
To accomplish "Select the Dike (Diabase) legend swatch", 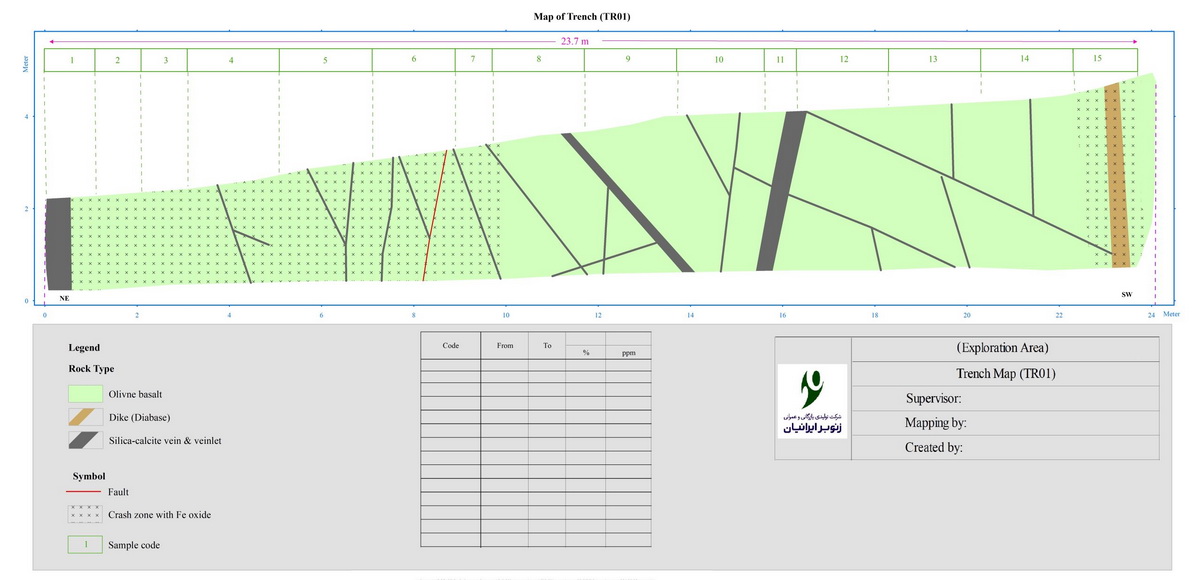I will click(x=84, y=417).
